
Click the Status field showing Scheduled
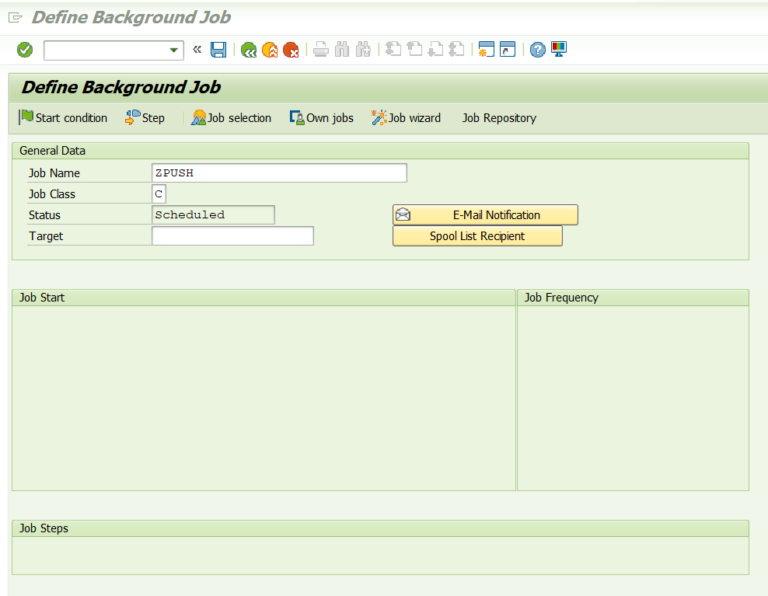pyautogui.click(x=213, y=215)
